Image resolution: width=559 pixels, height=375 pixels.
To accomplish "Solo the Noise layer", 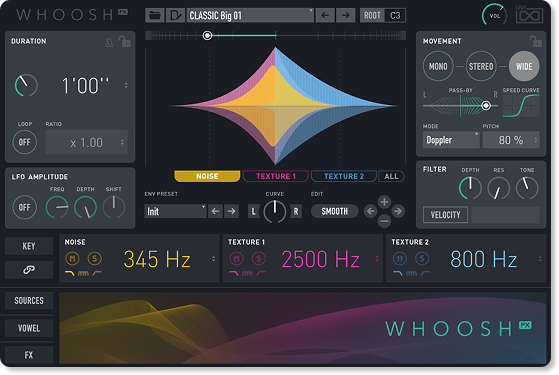I will point(95,258).
